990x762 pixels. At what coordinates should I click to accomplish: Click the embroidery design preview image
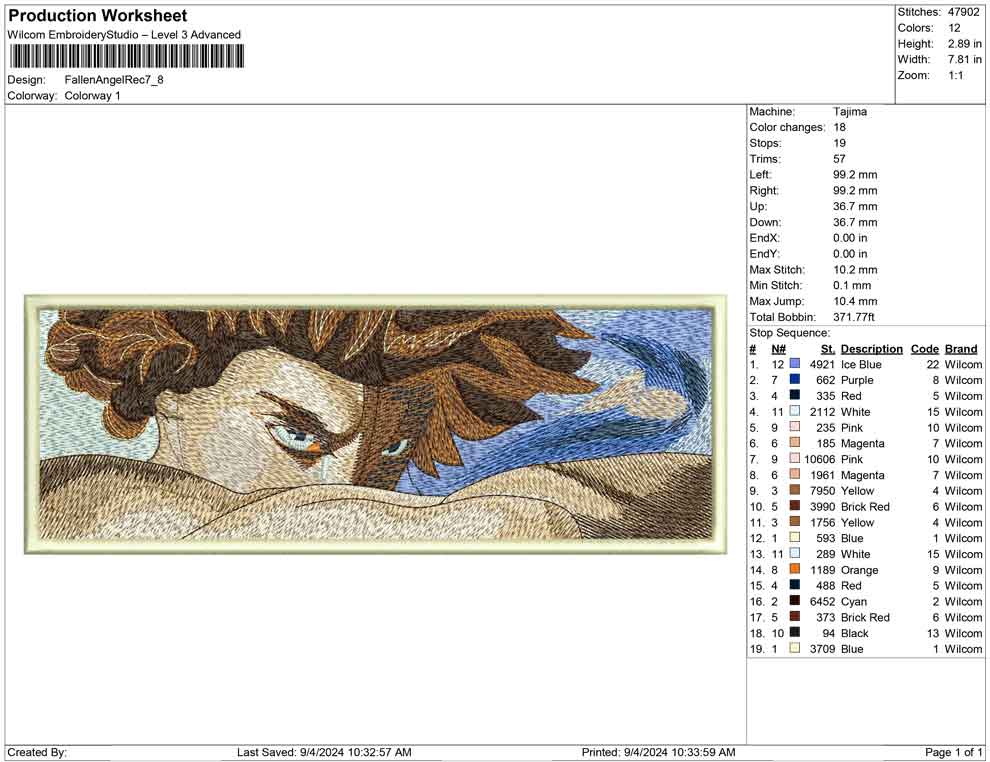click(x=376, y=424)
